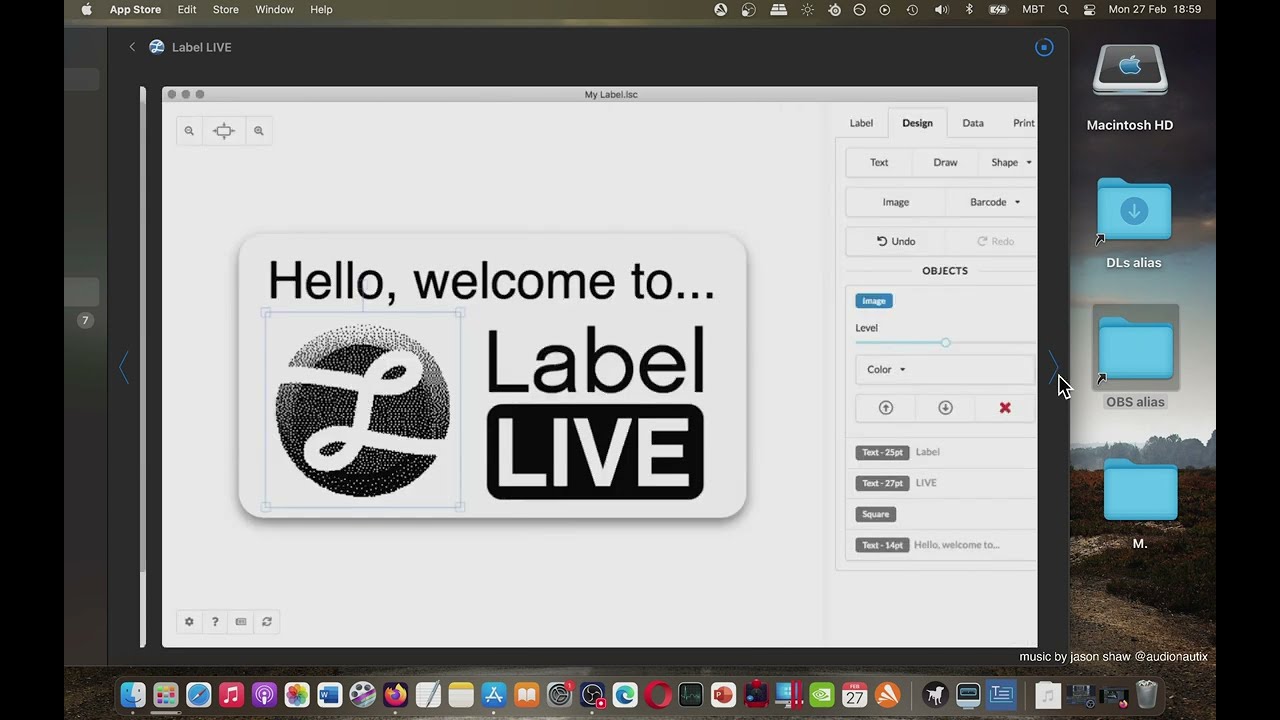Image resolution: width=1280 pixels, height=720 pixels.
Task: Open PowerPoint from the Dock
Action: [x=723, y=694]
